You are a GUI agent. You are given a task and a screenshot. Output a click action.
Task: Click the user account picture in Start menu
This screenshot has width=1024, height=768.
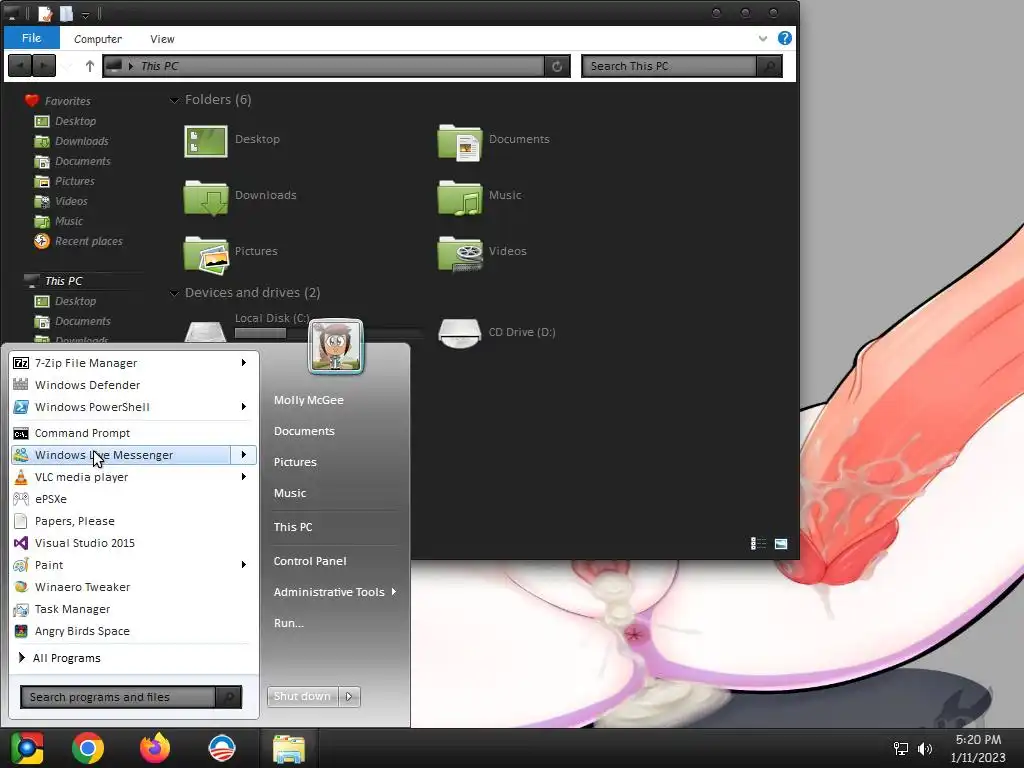click(336, 347)
